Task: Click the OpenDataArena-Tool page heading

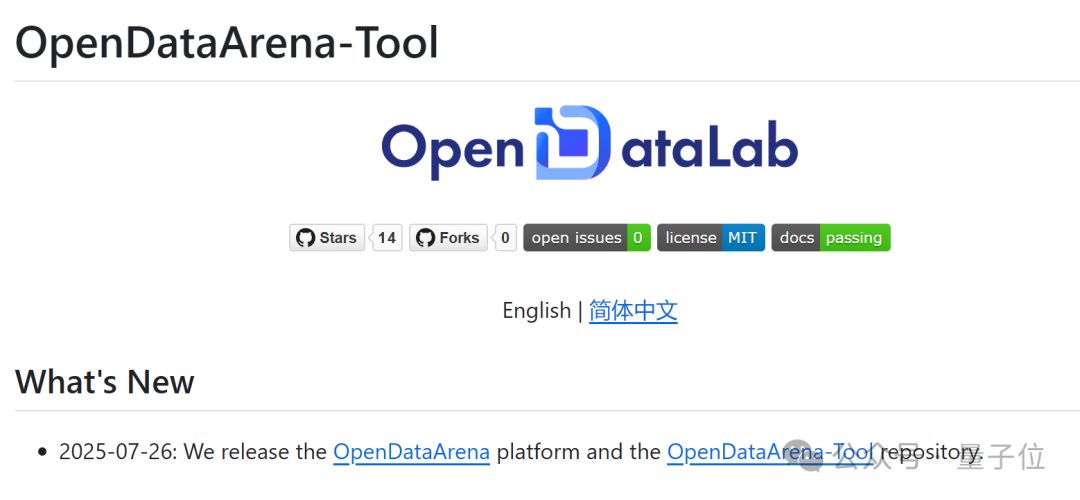Action: click(x=227, y=43)
